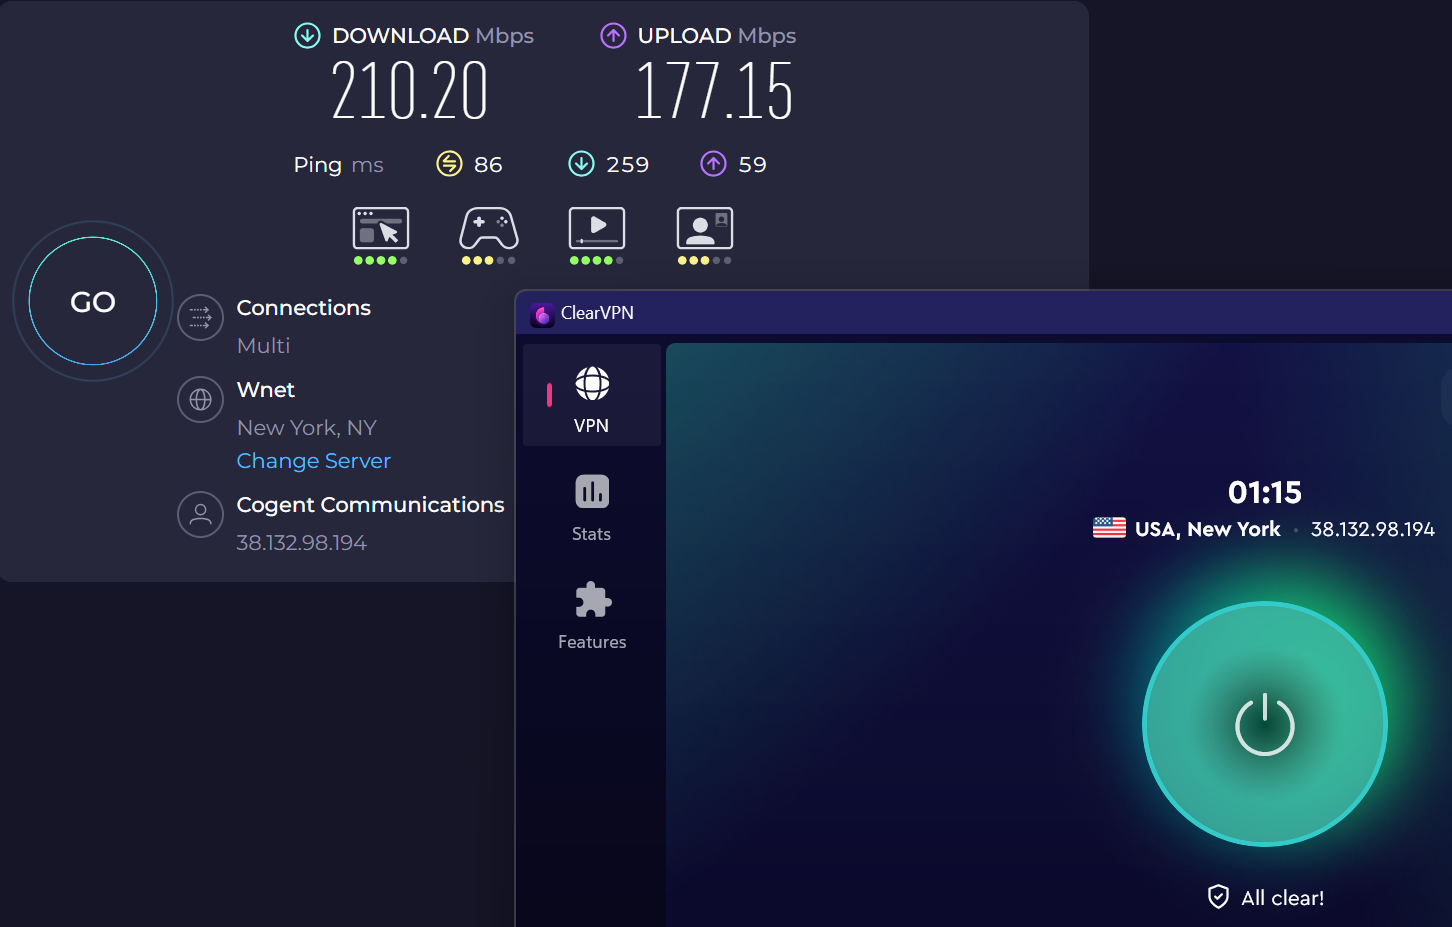Screen dimensions: 1452x927
Task: Open the Stats tab in ClearVPN
Action: pos(591,507)
